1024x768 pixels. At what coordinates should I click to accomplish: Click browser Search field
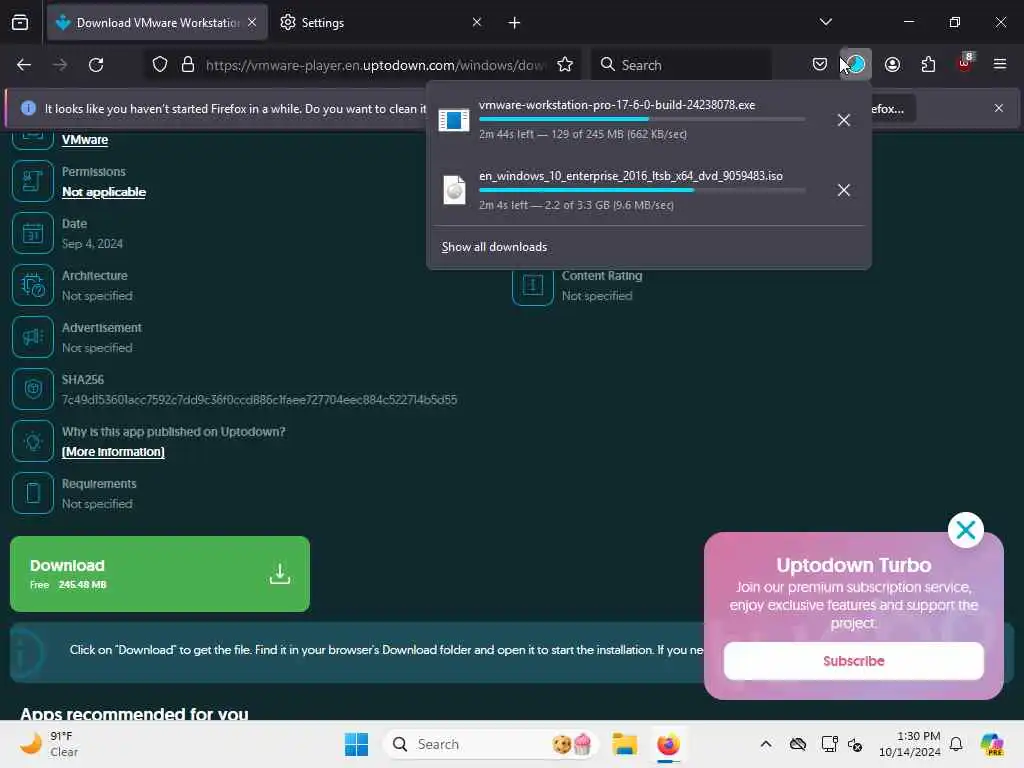[682, 65]
